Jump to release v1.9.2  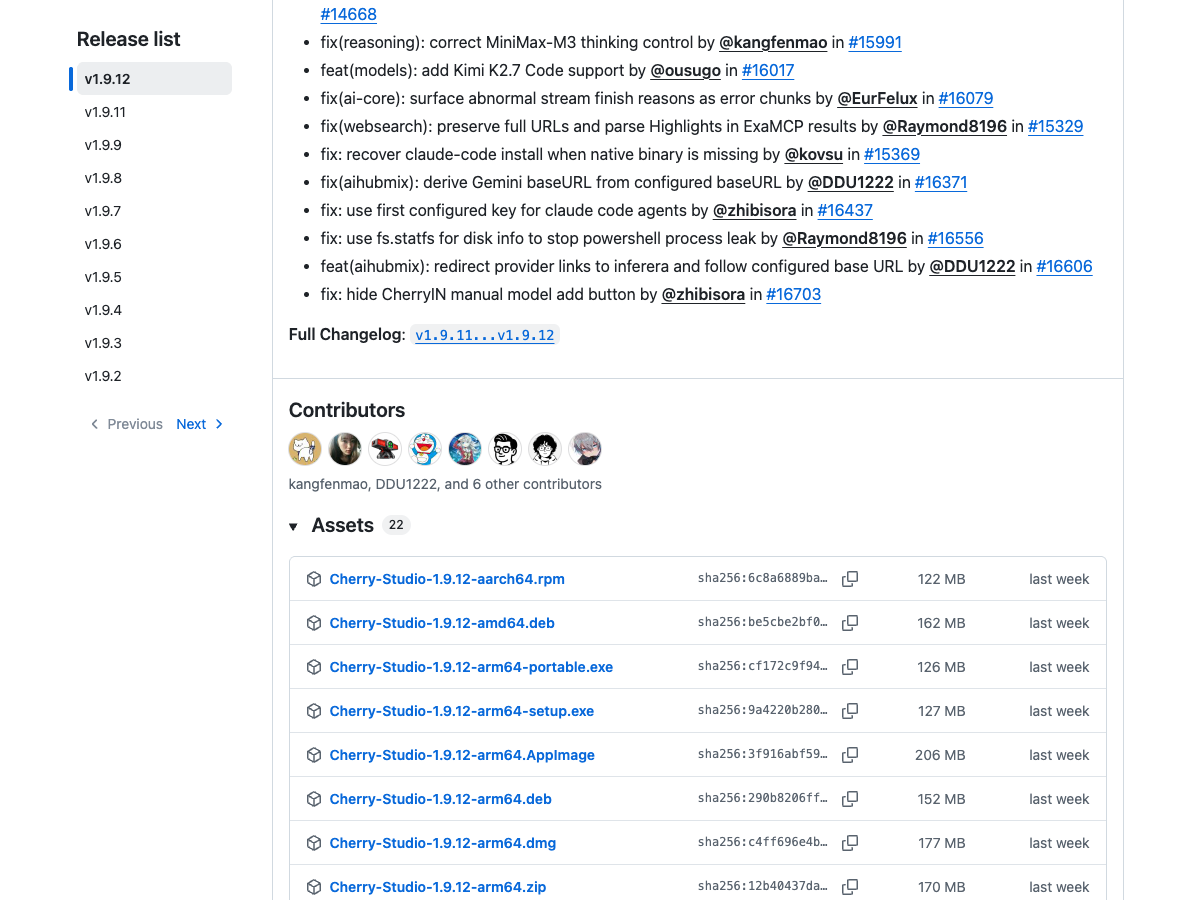[x=154, y=376]
